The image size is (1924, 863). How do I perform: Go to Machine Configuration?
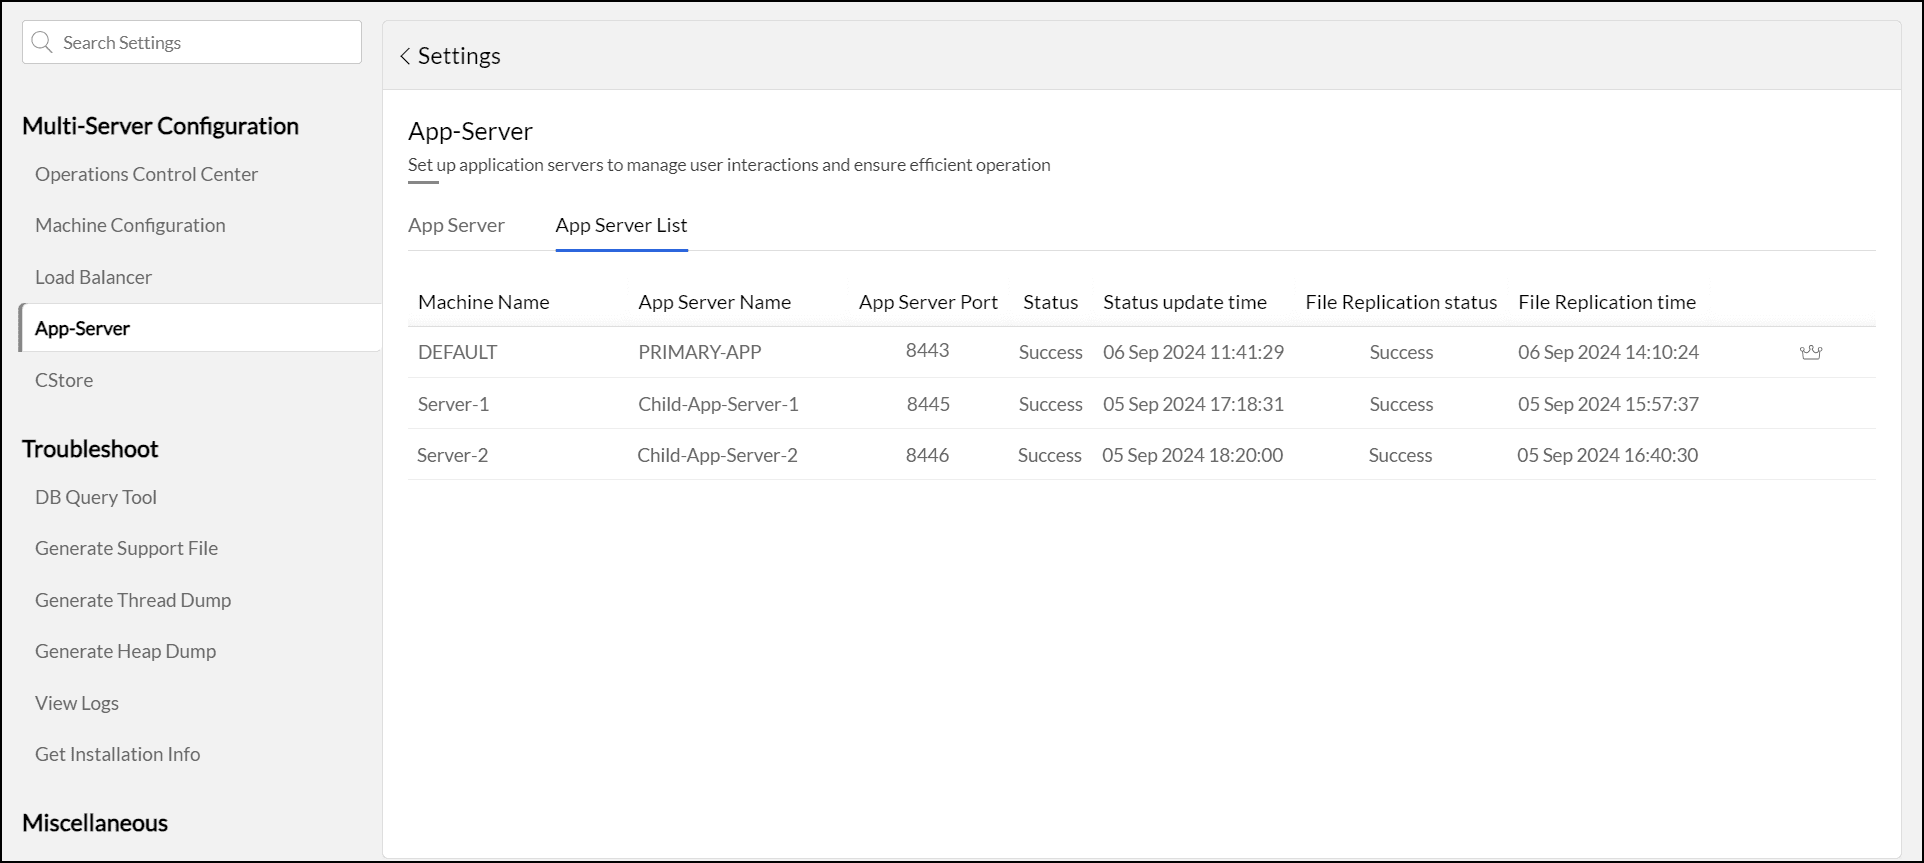(x=130, y=225)
